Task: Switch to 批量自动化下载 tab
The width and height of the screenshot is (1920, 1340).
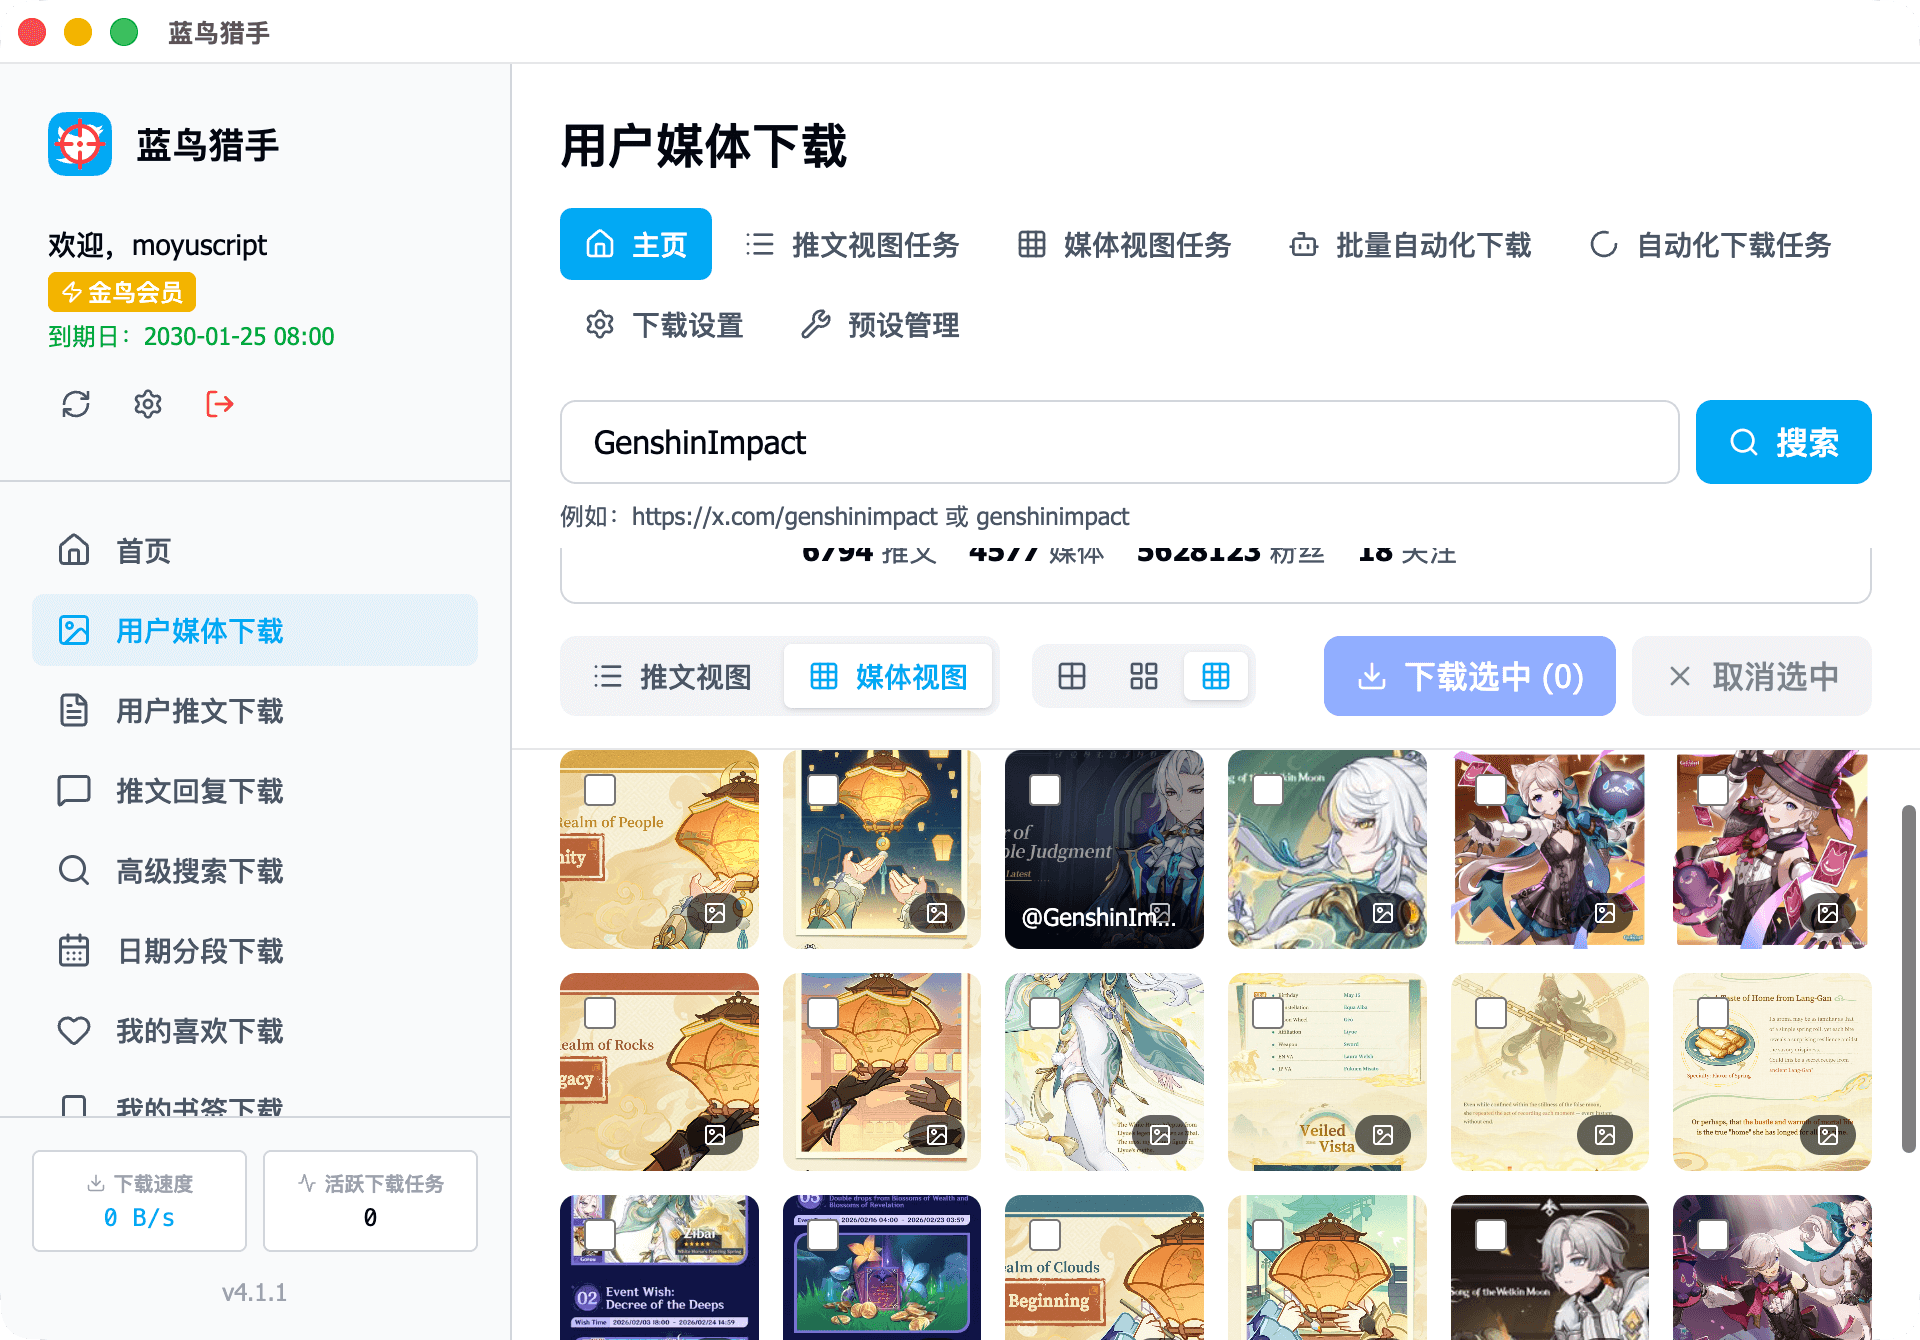Action: click(1411, 245)
